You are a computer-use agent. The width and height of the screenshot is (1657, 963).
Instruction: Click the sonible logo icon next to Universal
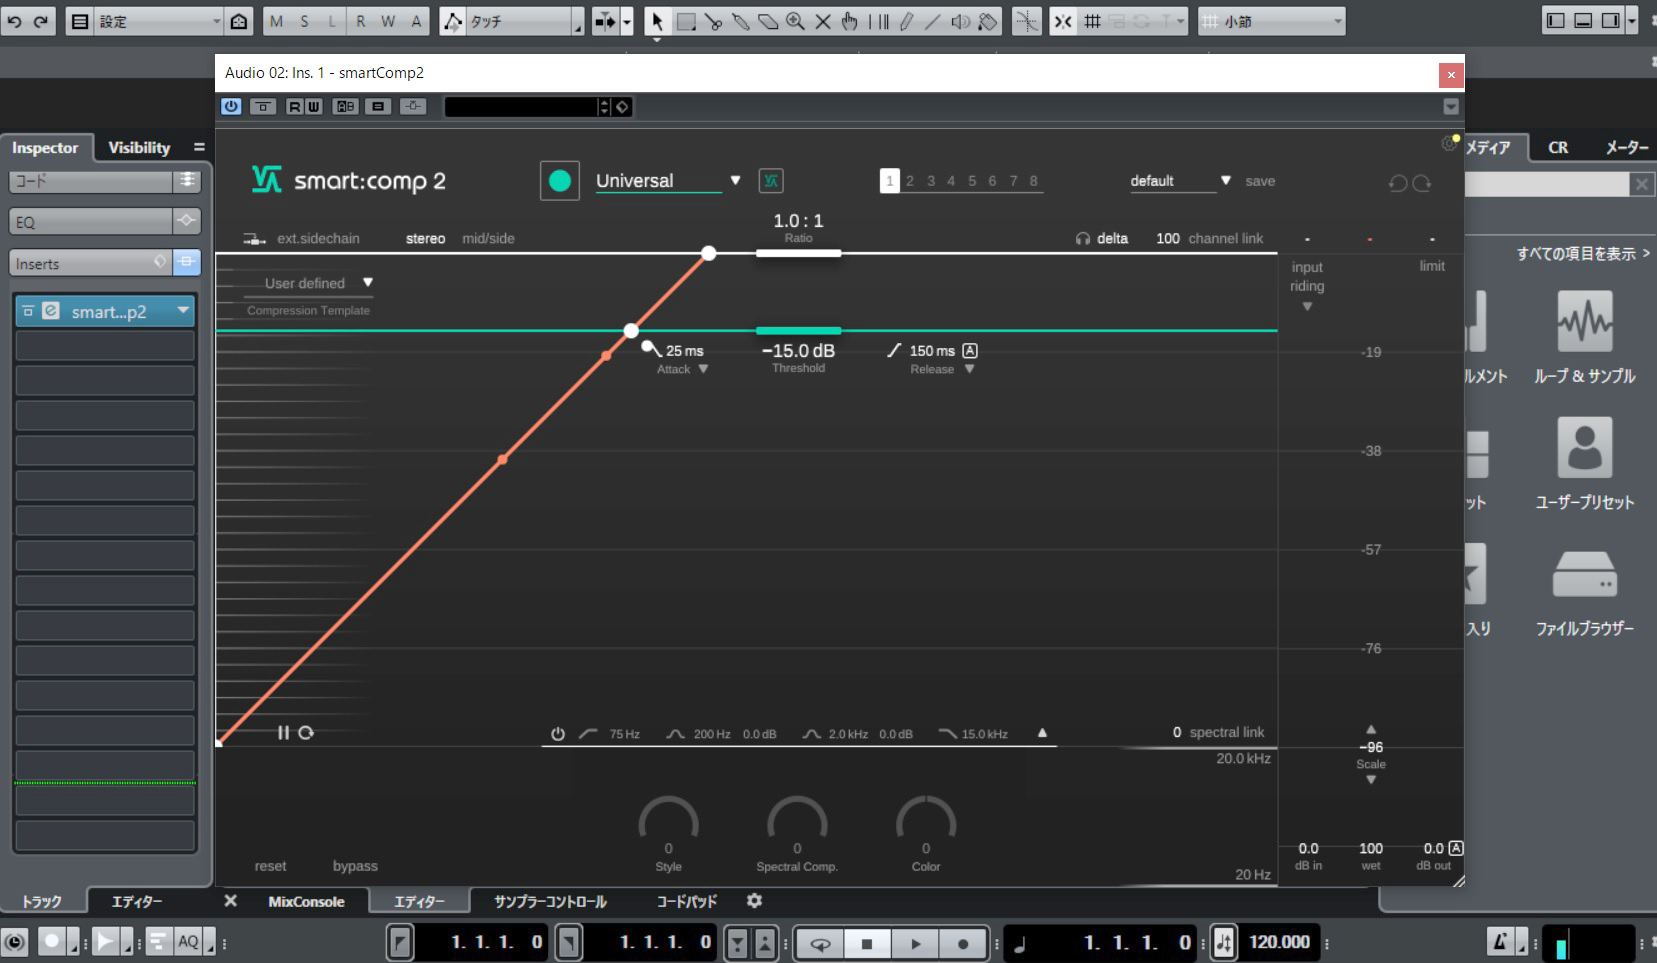tap(771, 181)
